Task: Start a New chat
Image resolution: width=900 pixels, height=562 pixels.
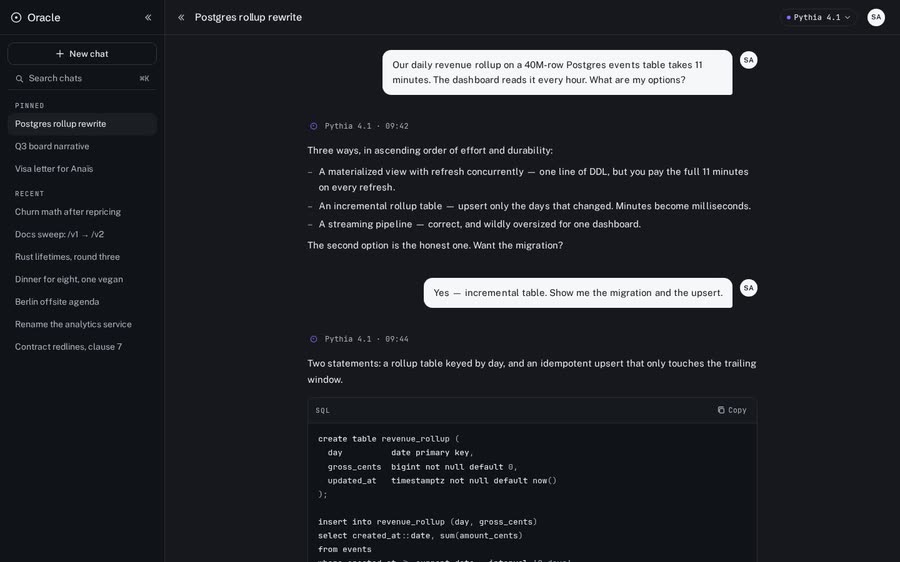Action: (x=82, y=53)
